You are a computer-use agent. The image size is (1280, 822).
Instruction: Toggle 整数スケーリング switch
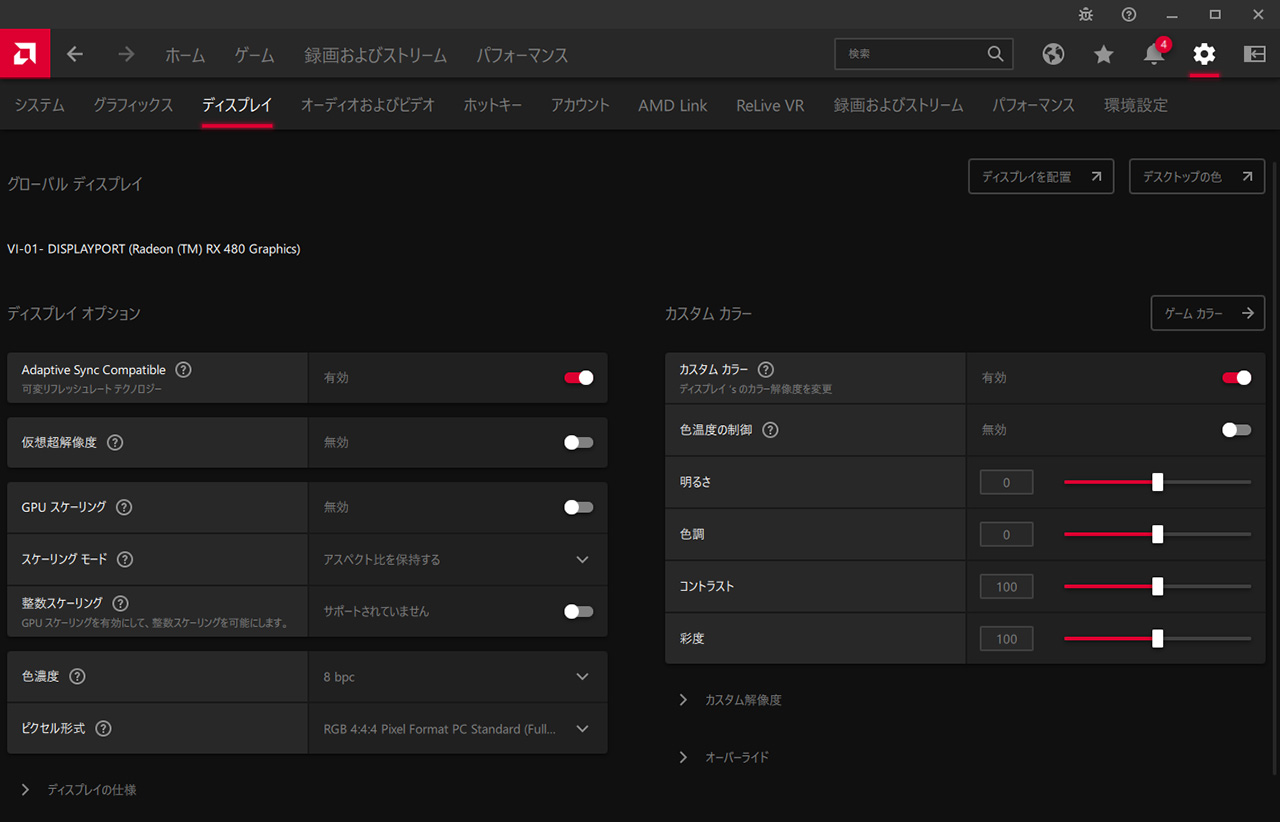pos(579,611)
